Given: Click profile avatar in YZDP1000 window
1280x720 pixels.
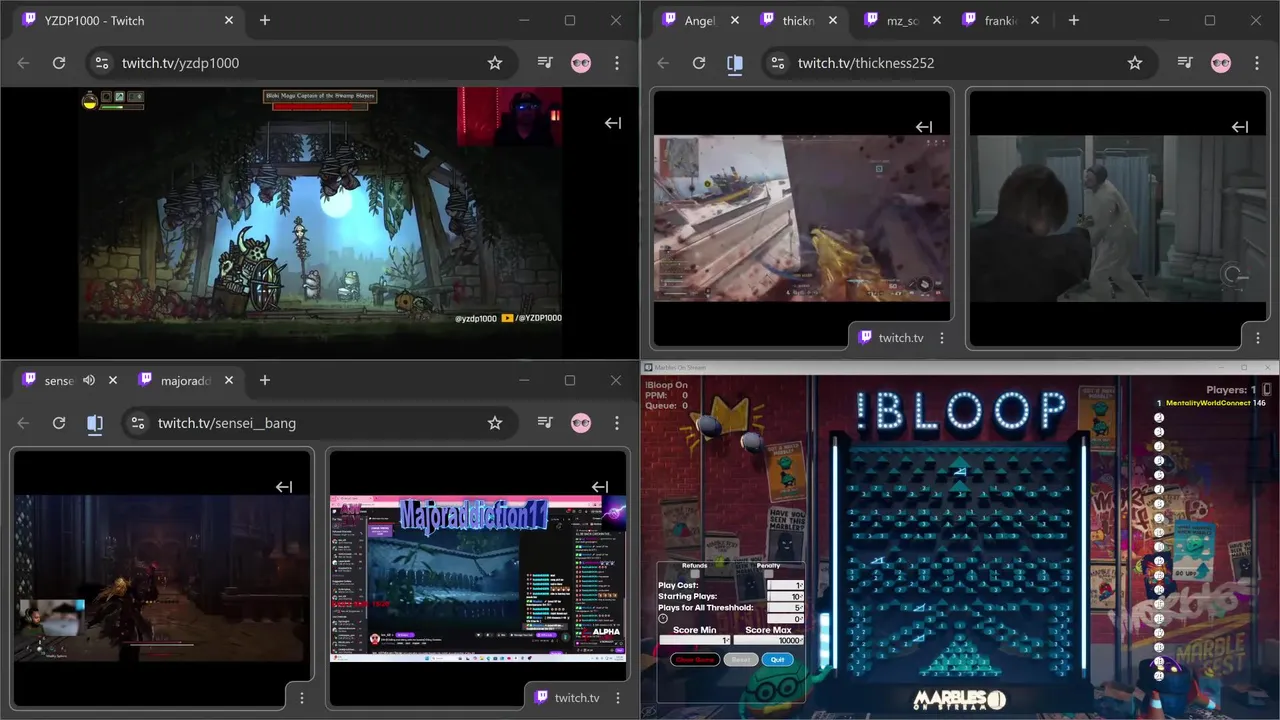Looking at the screenshot, I should click(581, 63).
